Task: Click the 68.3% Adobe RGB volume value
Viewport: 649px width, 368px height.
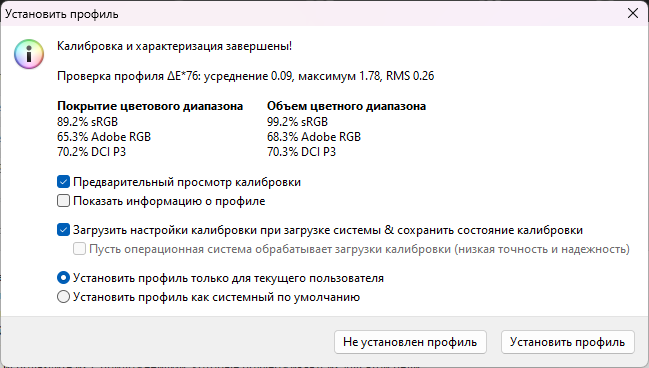Action: point(314,137)
